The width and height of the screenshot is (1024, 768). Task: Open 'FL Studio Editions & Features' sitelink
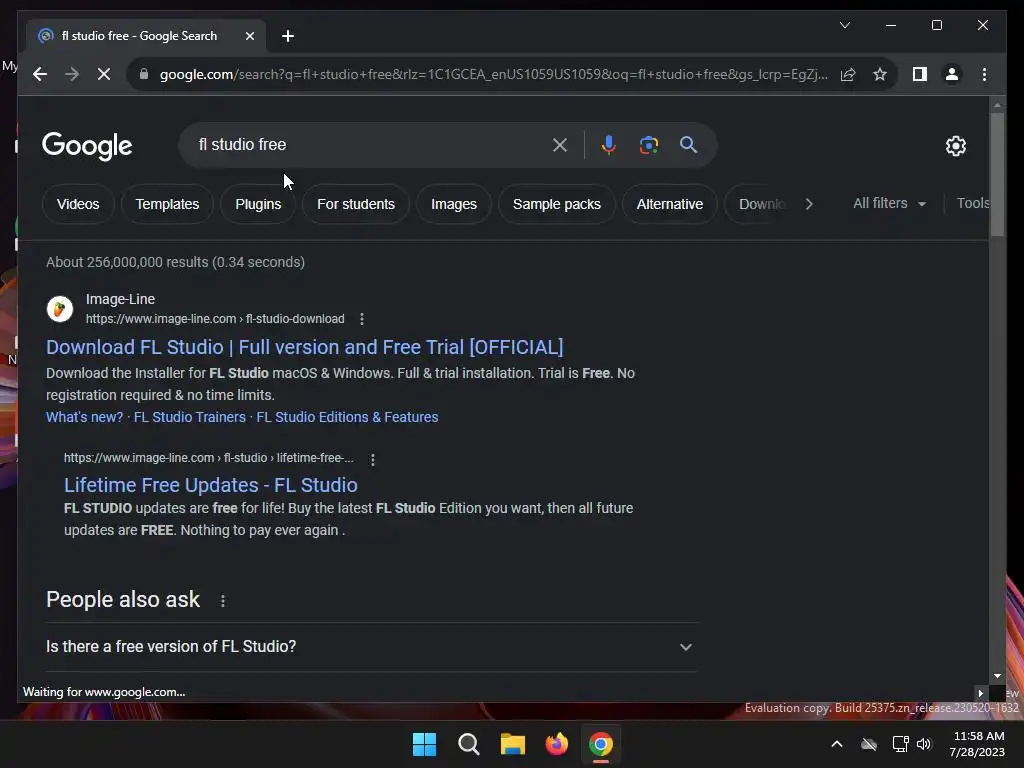click(347, 417)
